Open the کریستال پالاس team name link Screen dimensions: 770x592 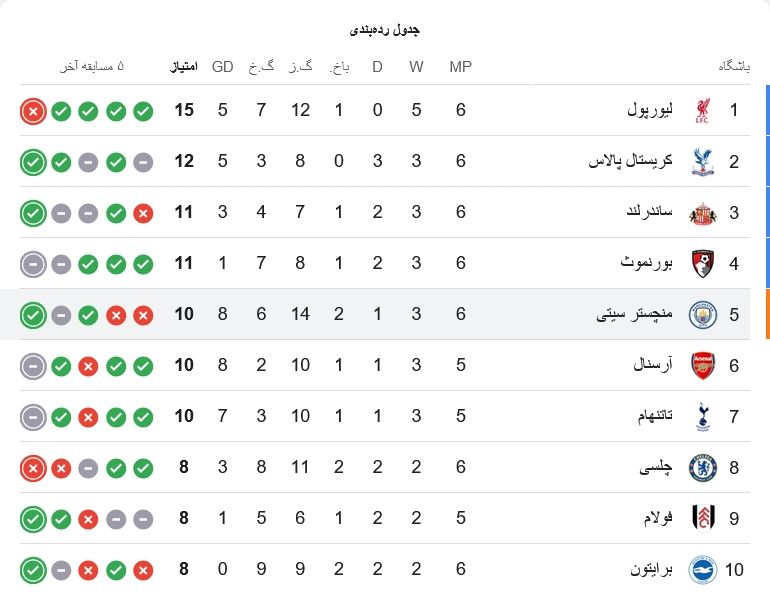coord(630,161)
